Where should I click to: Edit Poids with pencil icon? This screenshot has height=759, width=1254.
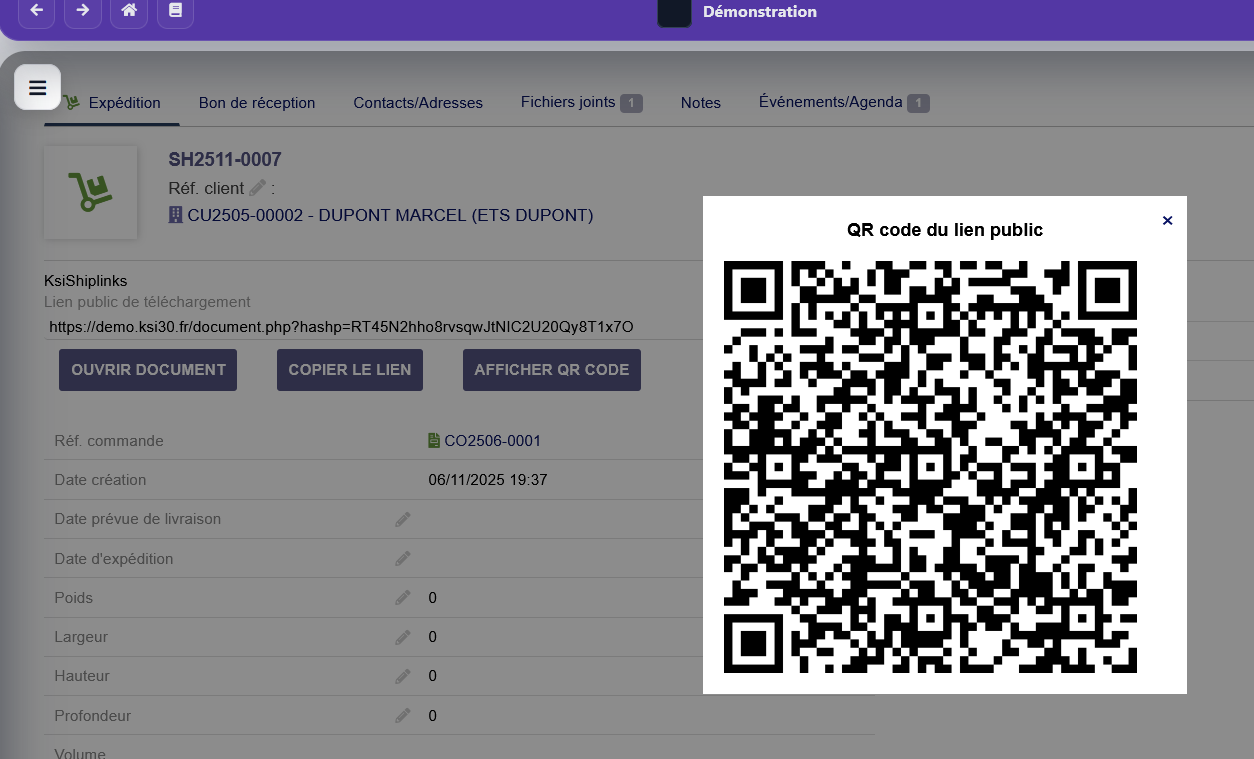pyautogui.click(x=403, y=597)
